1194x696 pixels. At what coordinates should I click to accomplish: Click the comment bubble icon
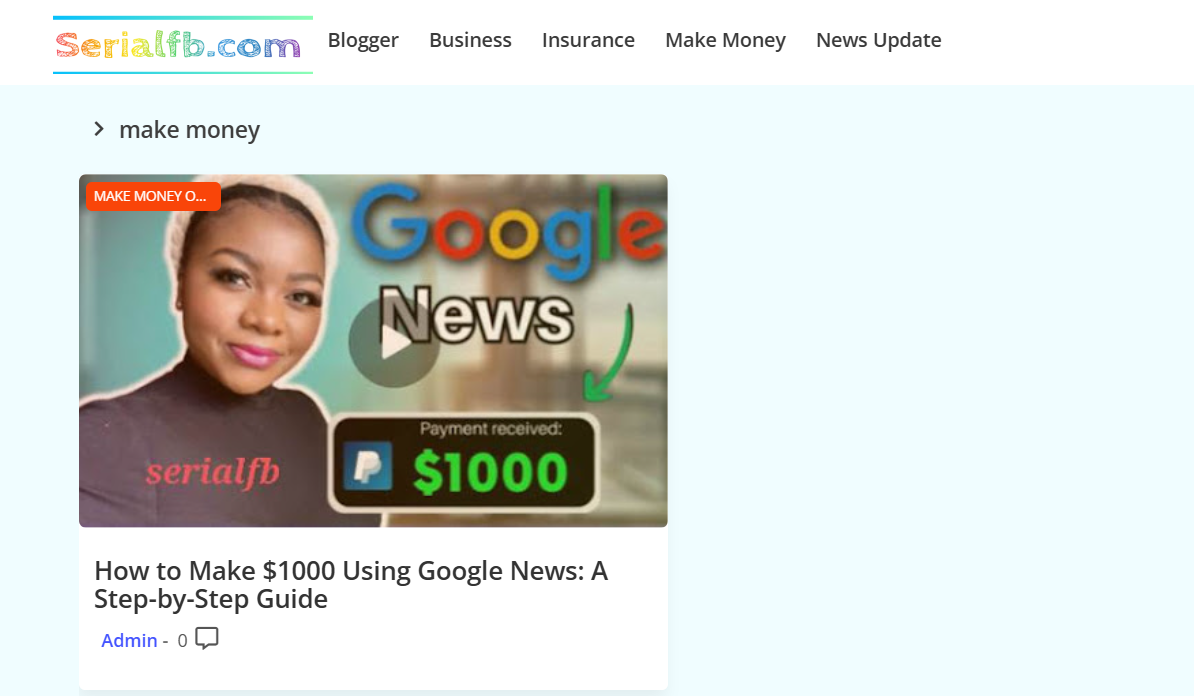206,638
